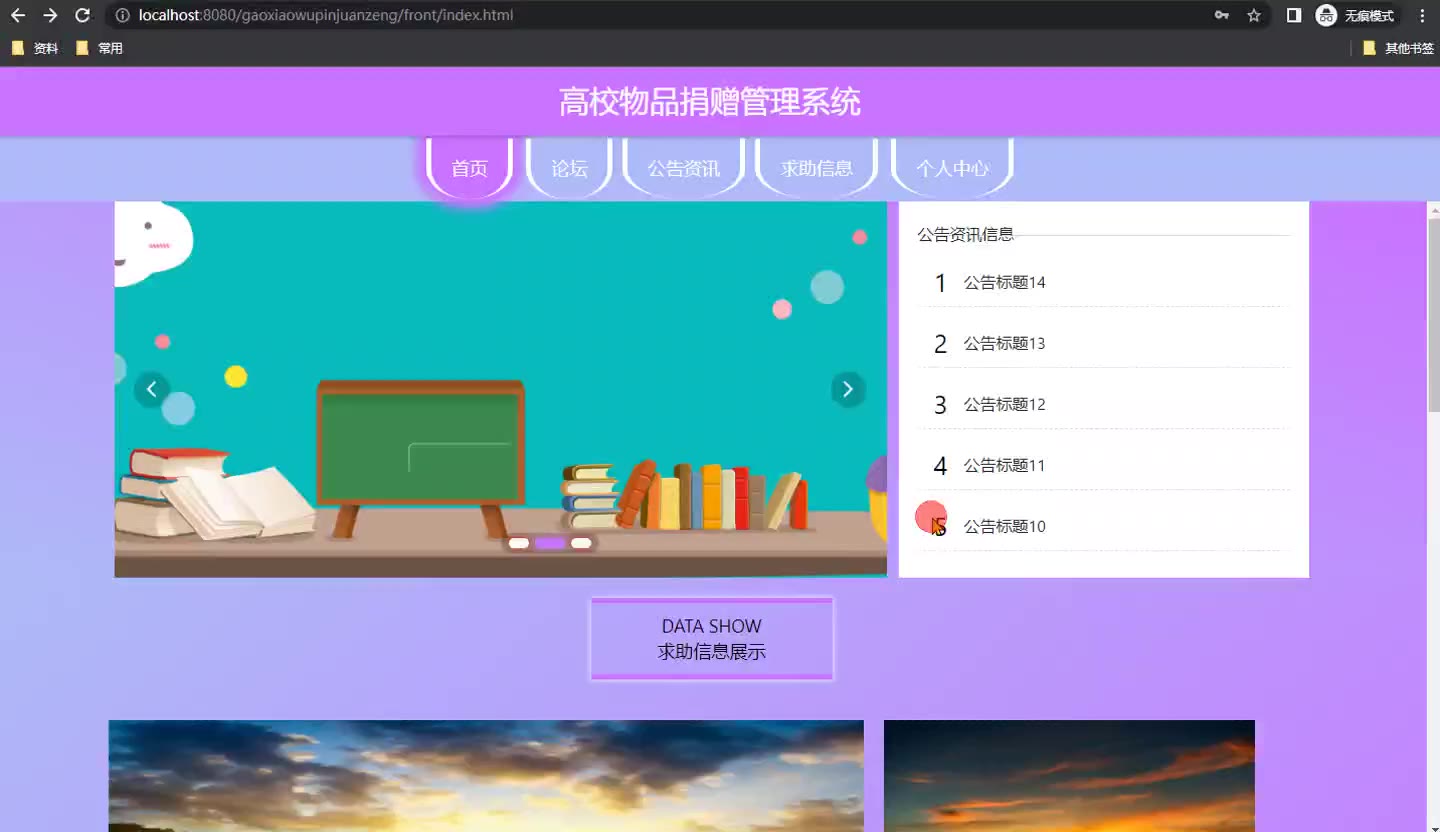Click the DATA SHOW 求助信息展示 banner
The image size is (1440, 832).
pos(712,639)
